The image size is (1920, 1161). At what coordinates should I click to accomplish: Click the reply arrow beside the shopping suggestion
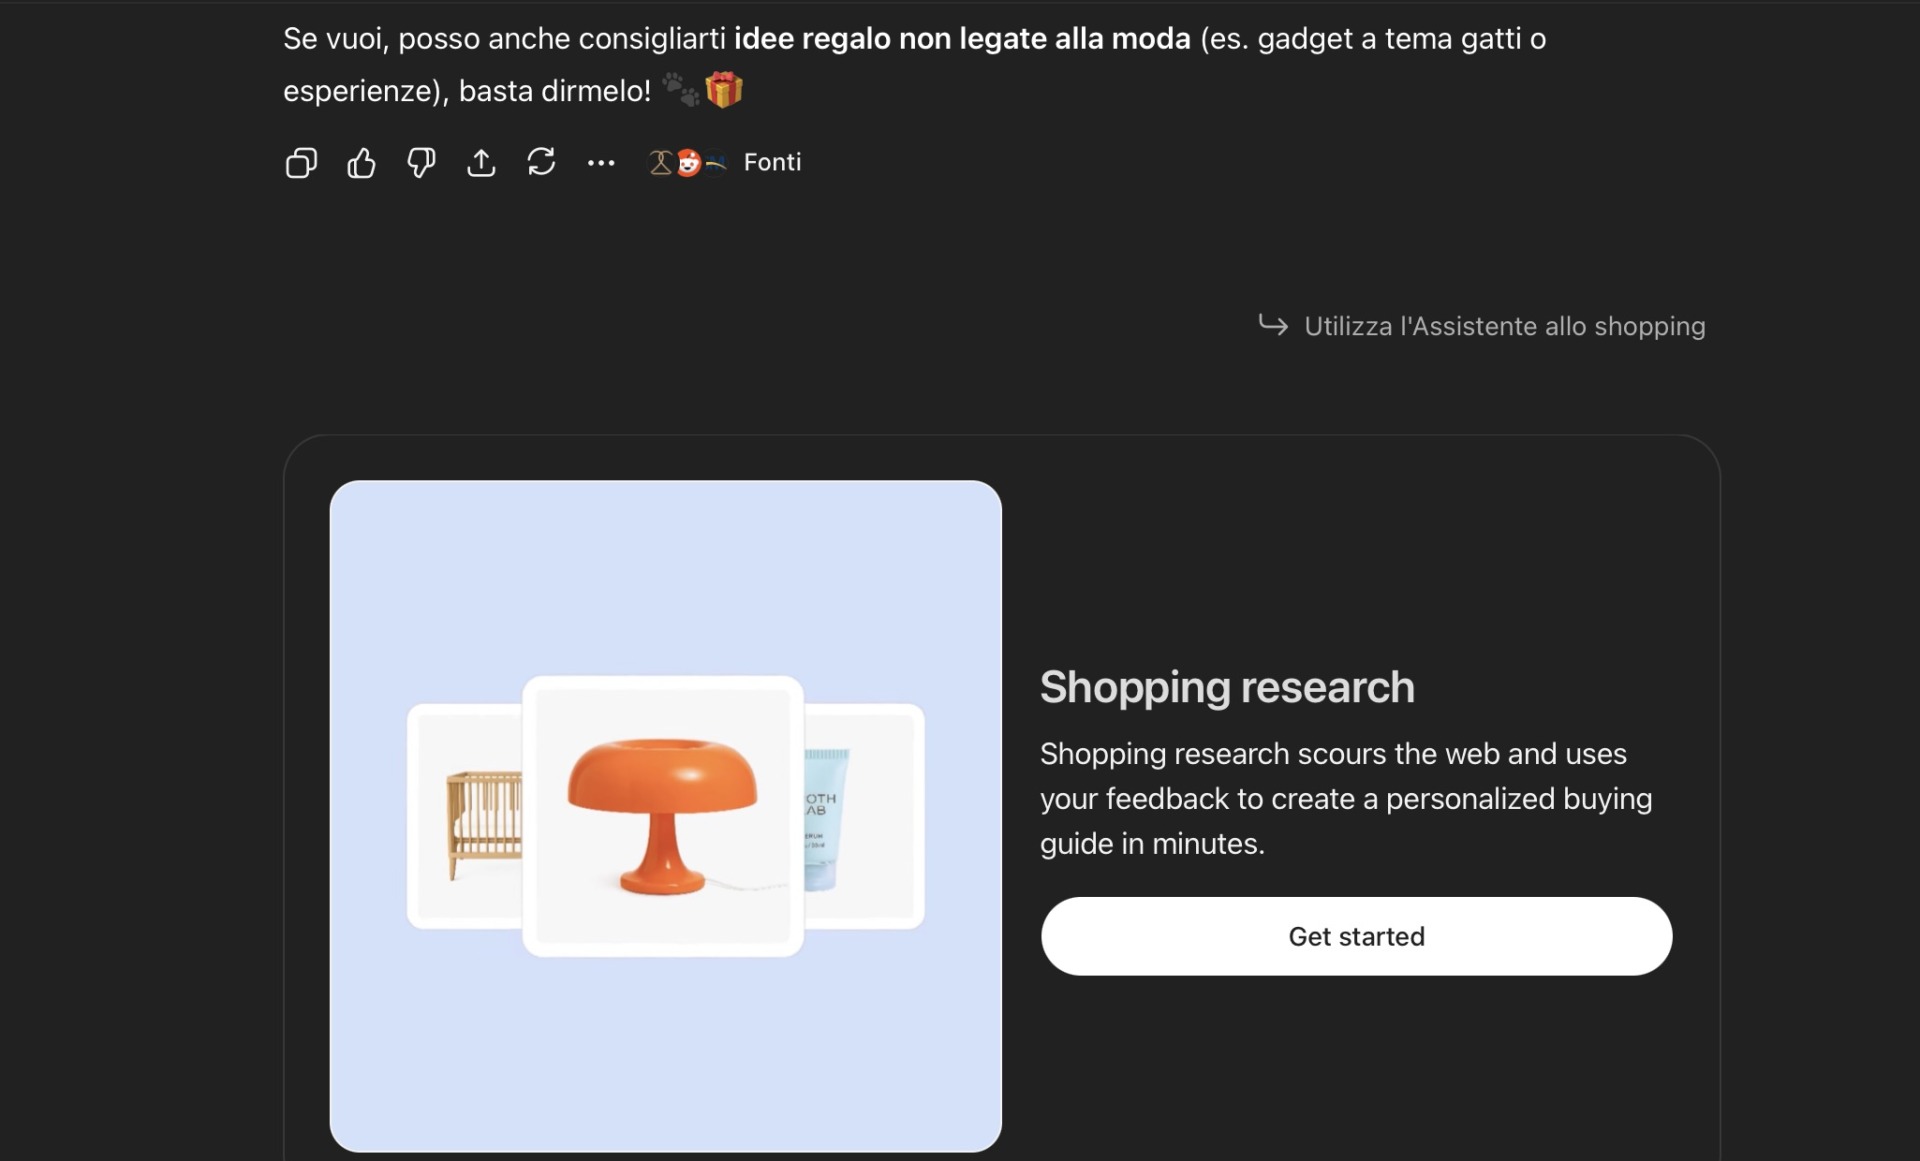[x=1273, y=325]
